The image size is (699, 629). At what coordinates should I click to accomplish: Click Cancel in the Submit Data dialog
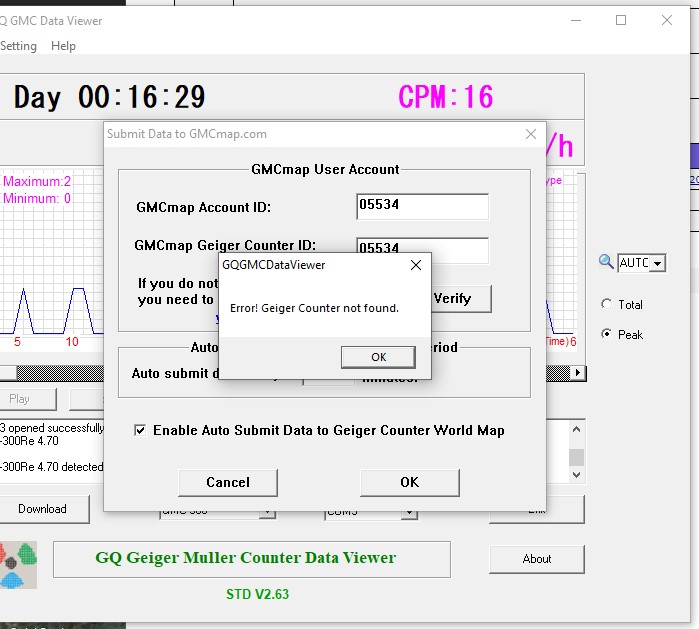(x=228, y=482)
